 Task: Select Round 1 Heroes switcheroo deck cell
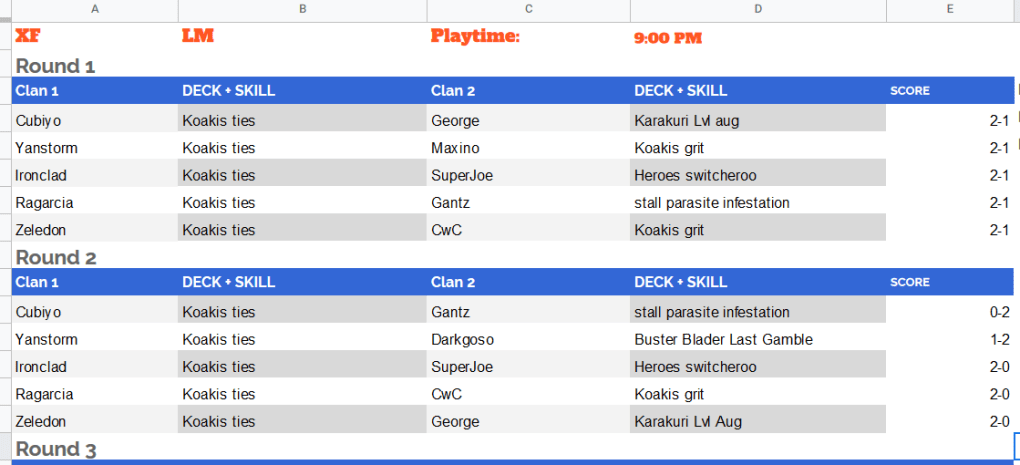(758, 175)
